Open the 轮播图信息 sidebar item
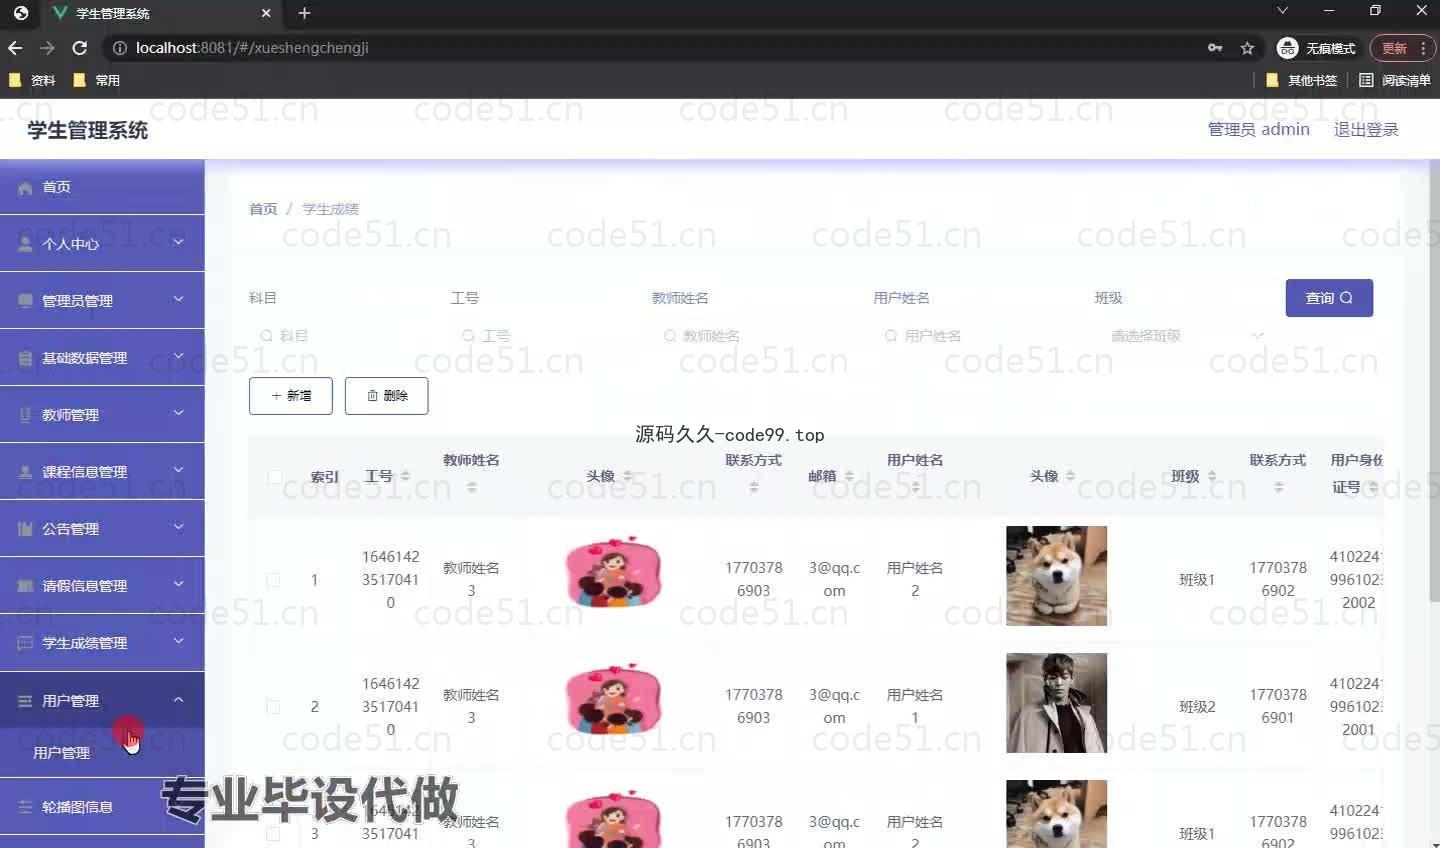This screenshot has height=848, width=1440. (x=102, y=807)
